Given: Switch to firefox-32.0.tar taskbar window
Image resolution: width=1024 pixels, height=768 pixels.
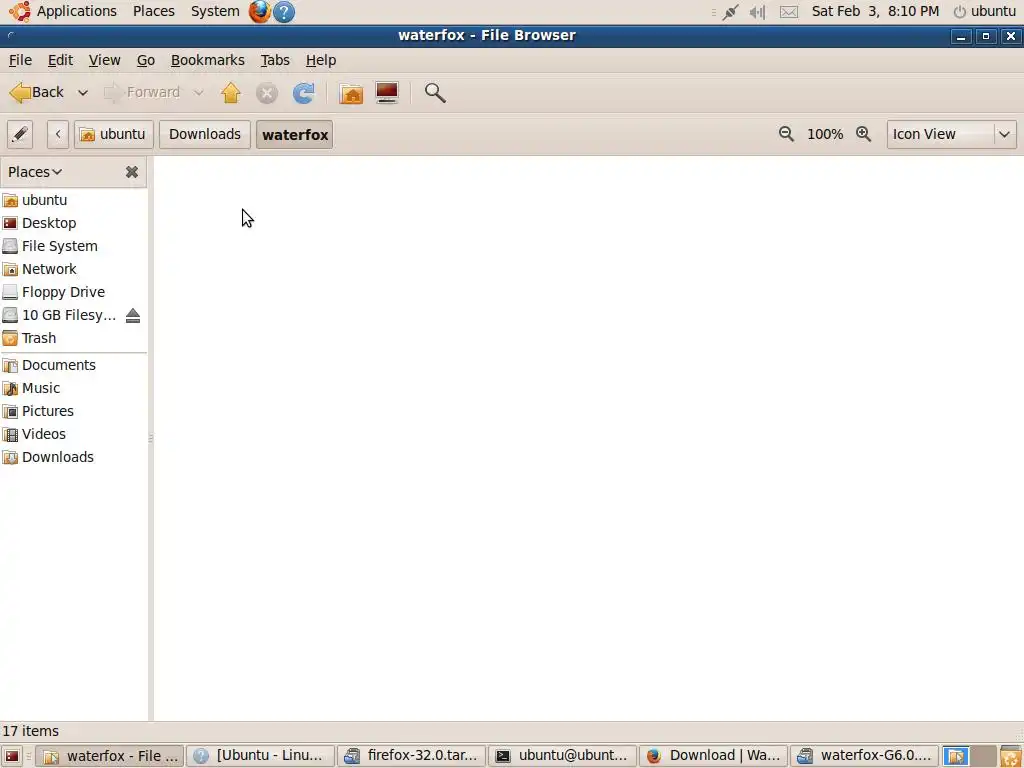Looking at the screenshot, I should tap(411, 756).
